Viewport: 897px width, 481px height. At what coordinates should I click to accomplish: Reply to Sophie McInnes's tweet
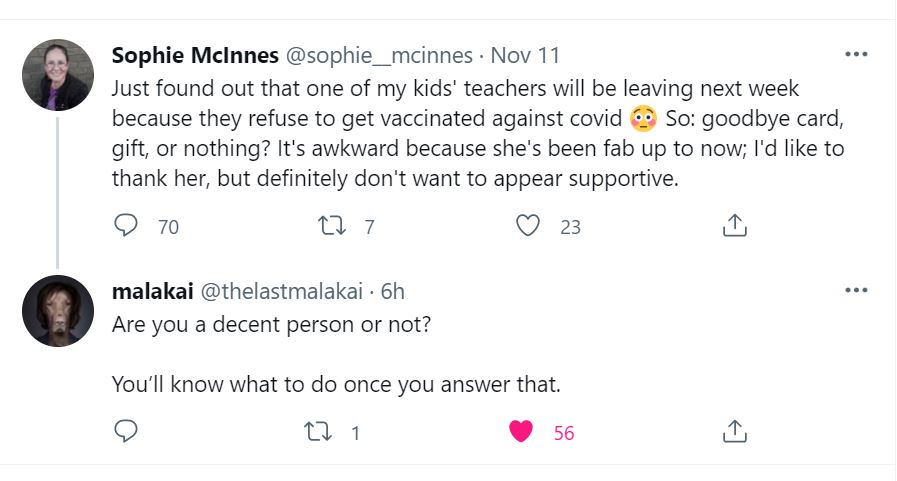coord(126,227)
